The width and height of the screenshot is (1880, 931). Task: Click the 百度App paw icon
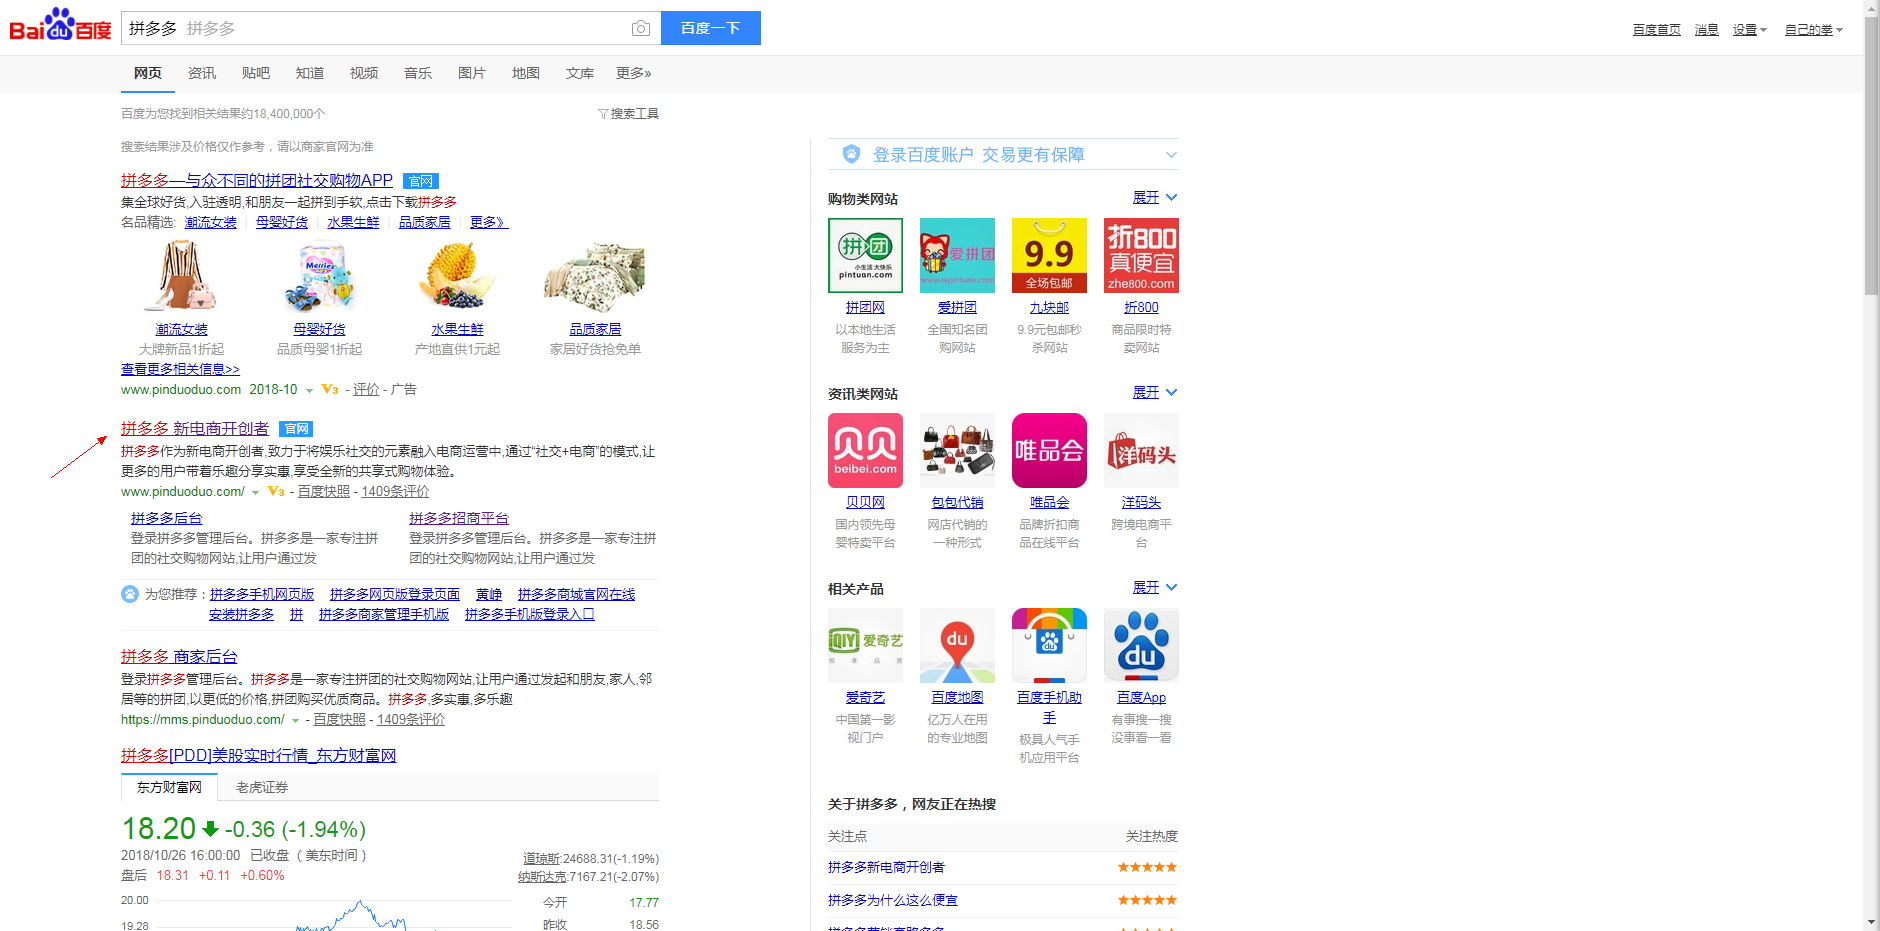pyautogui.click(x=1141, y=645)
